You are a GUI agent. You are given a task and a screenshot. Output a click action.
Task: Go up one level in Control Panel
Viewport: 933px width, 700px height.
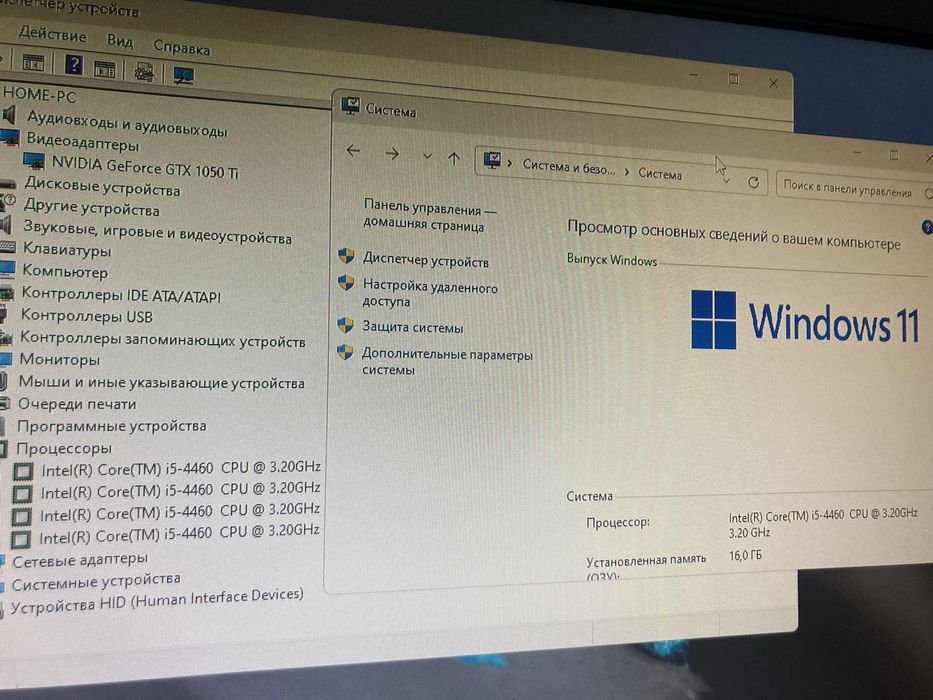tap(454, 158)
